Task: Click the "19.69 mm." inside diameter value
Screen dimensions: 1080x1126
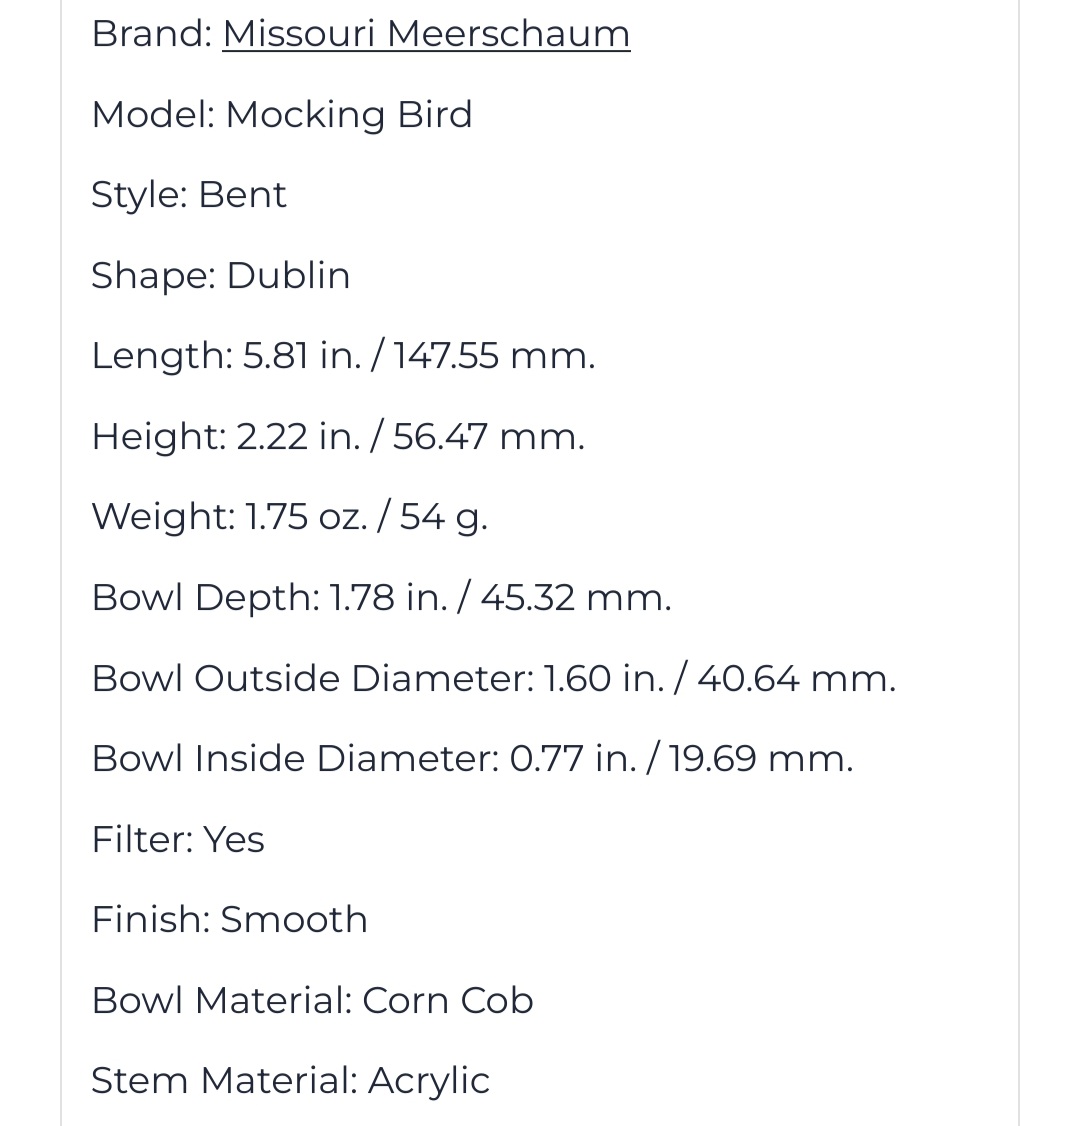Action: [x=761, y=759]
